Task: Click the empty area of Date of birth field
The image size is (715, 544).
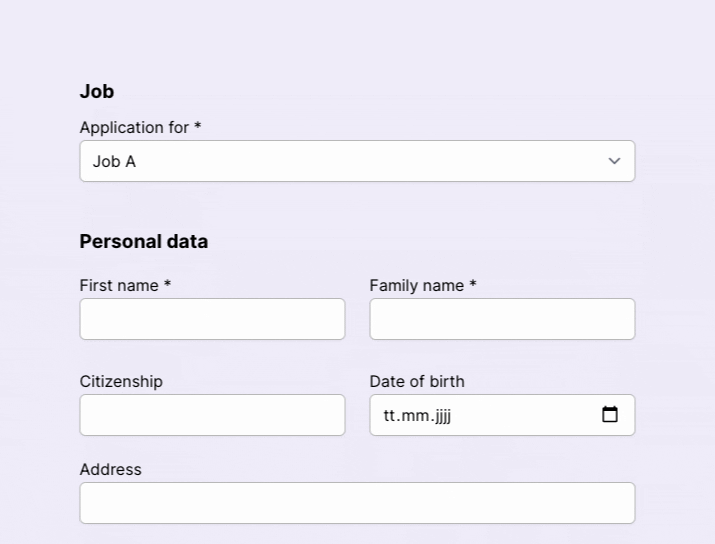Action: [x=524, y=415]
